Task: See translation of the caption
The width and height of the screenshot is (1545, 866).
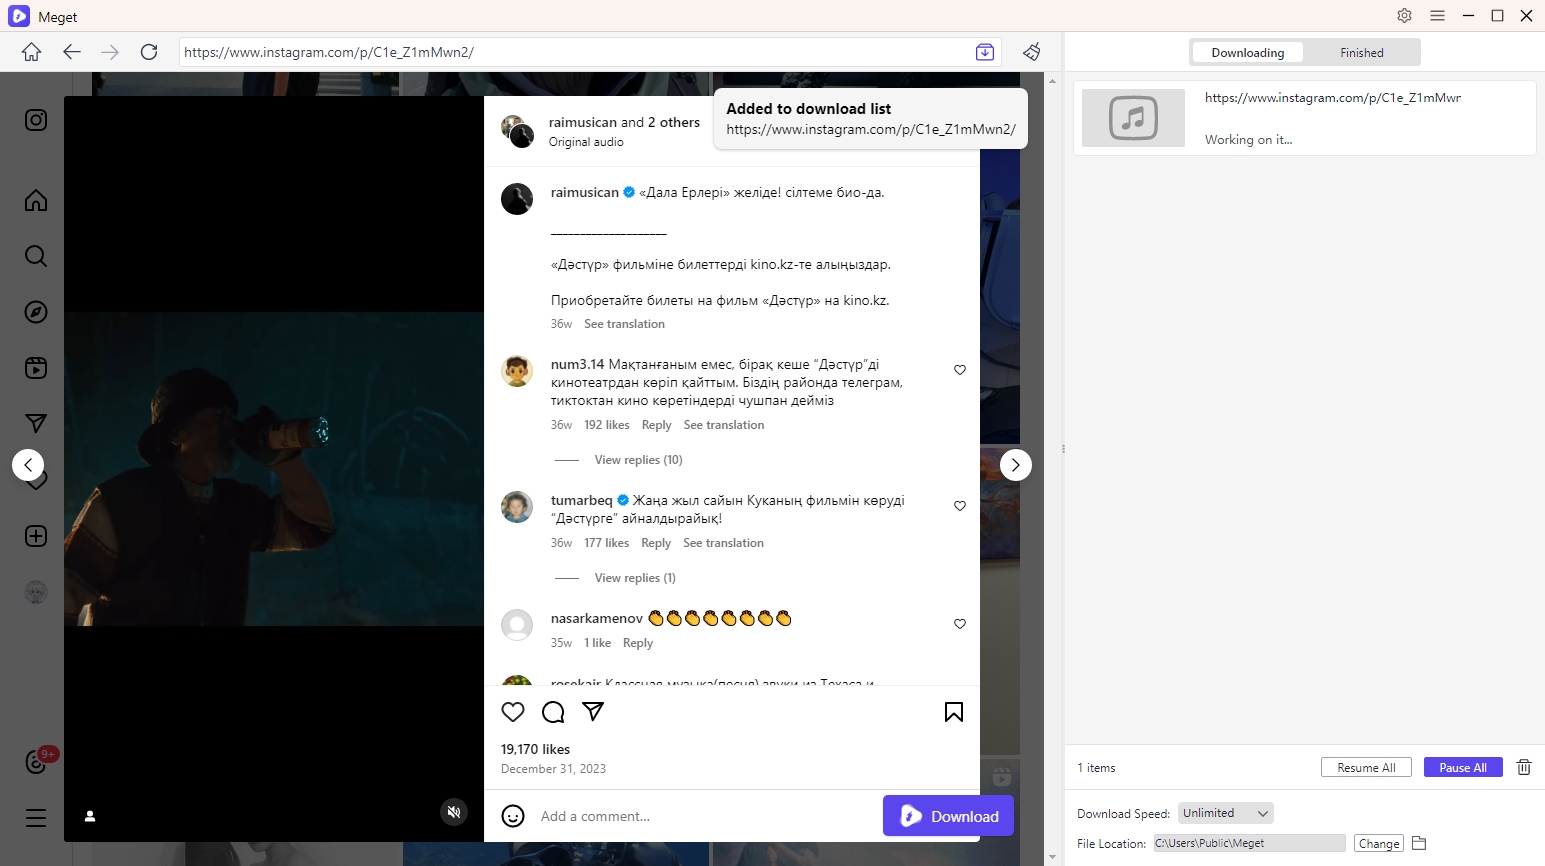Action: tap(624, 324)
